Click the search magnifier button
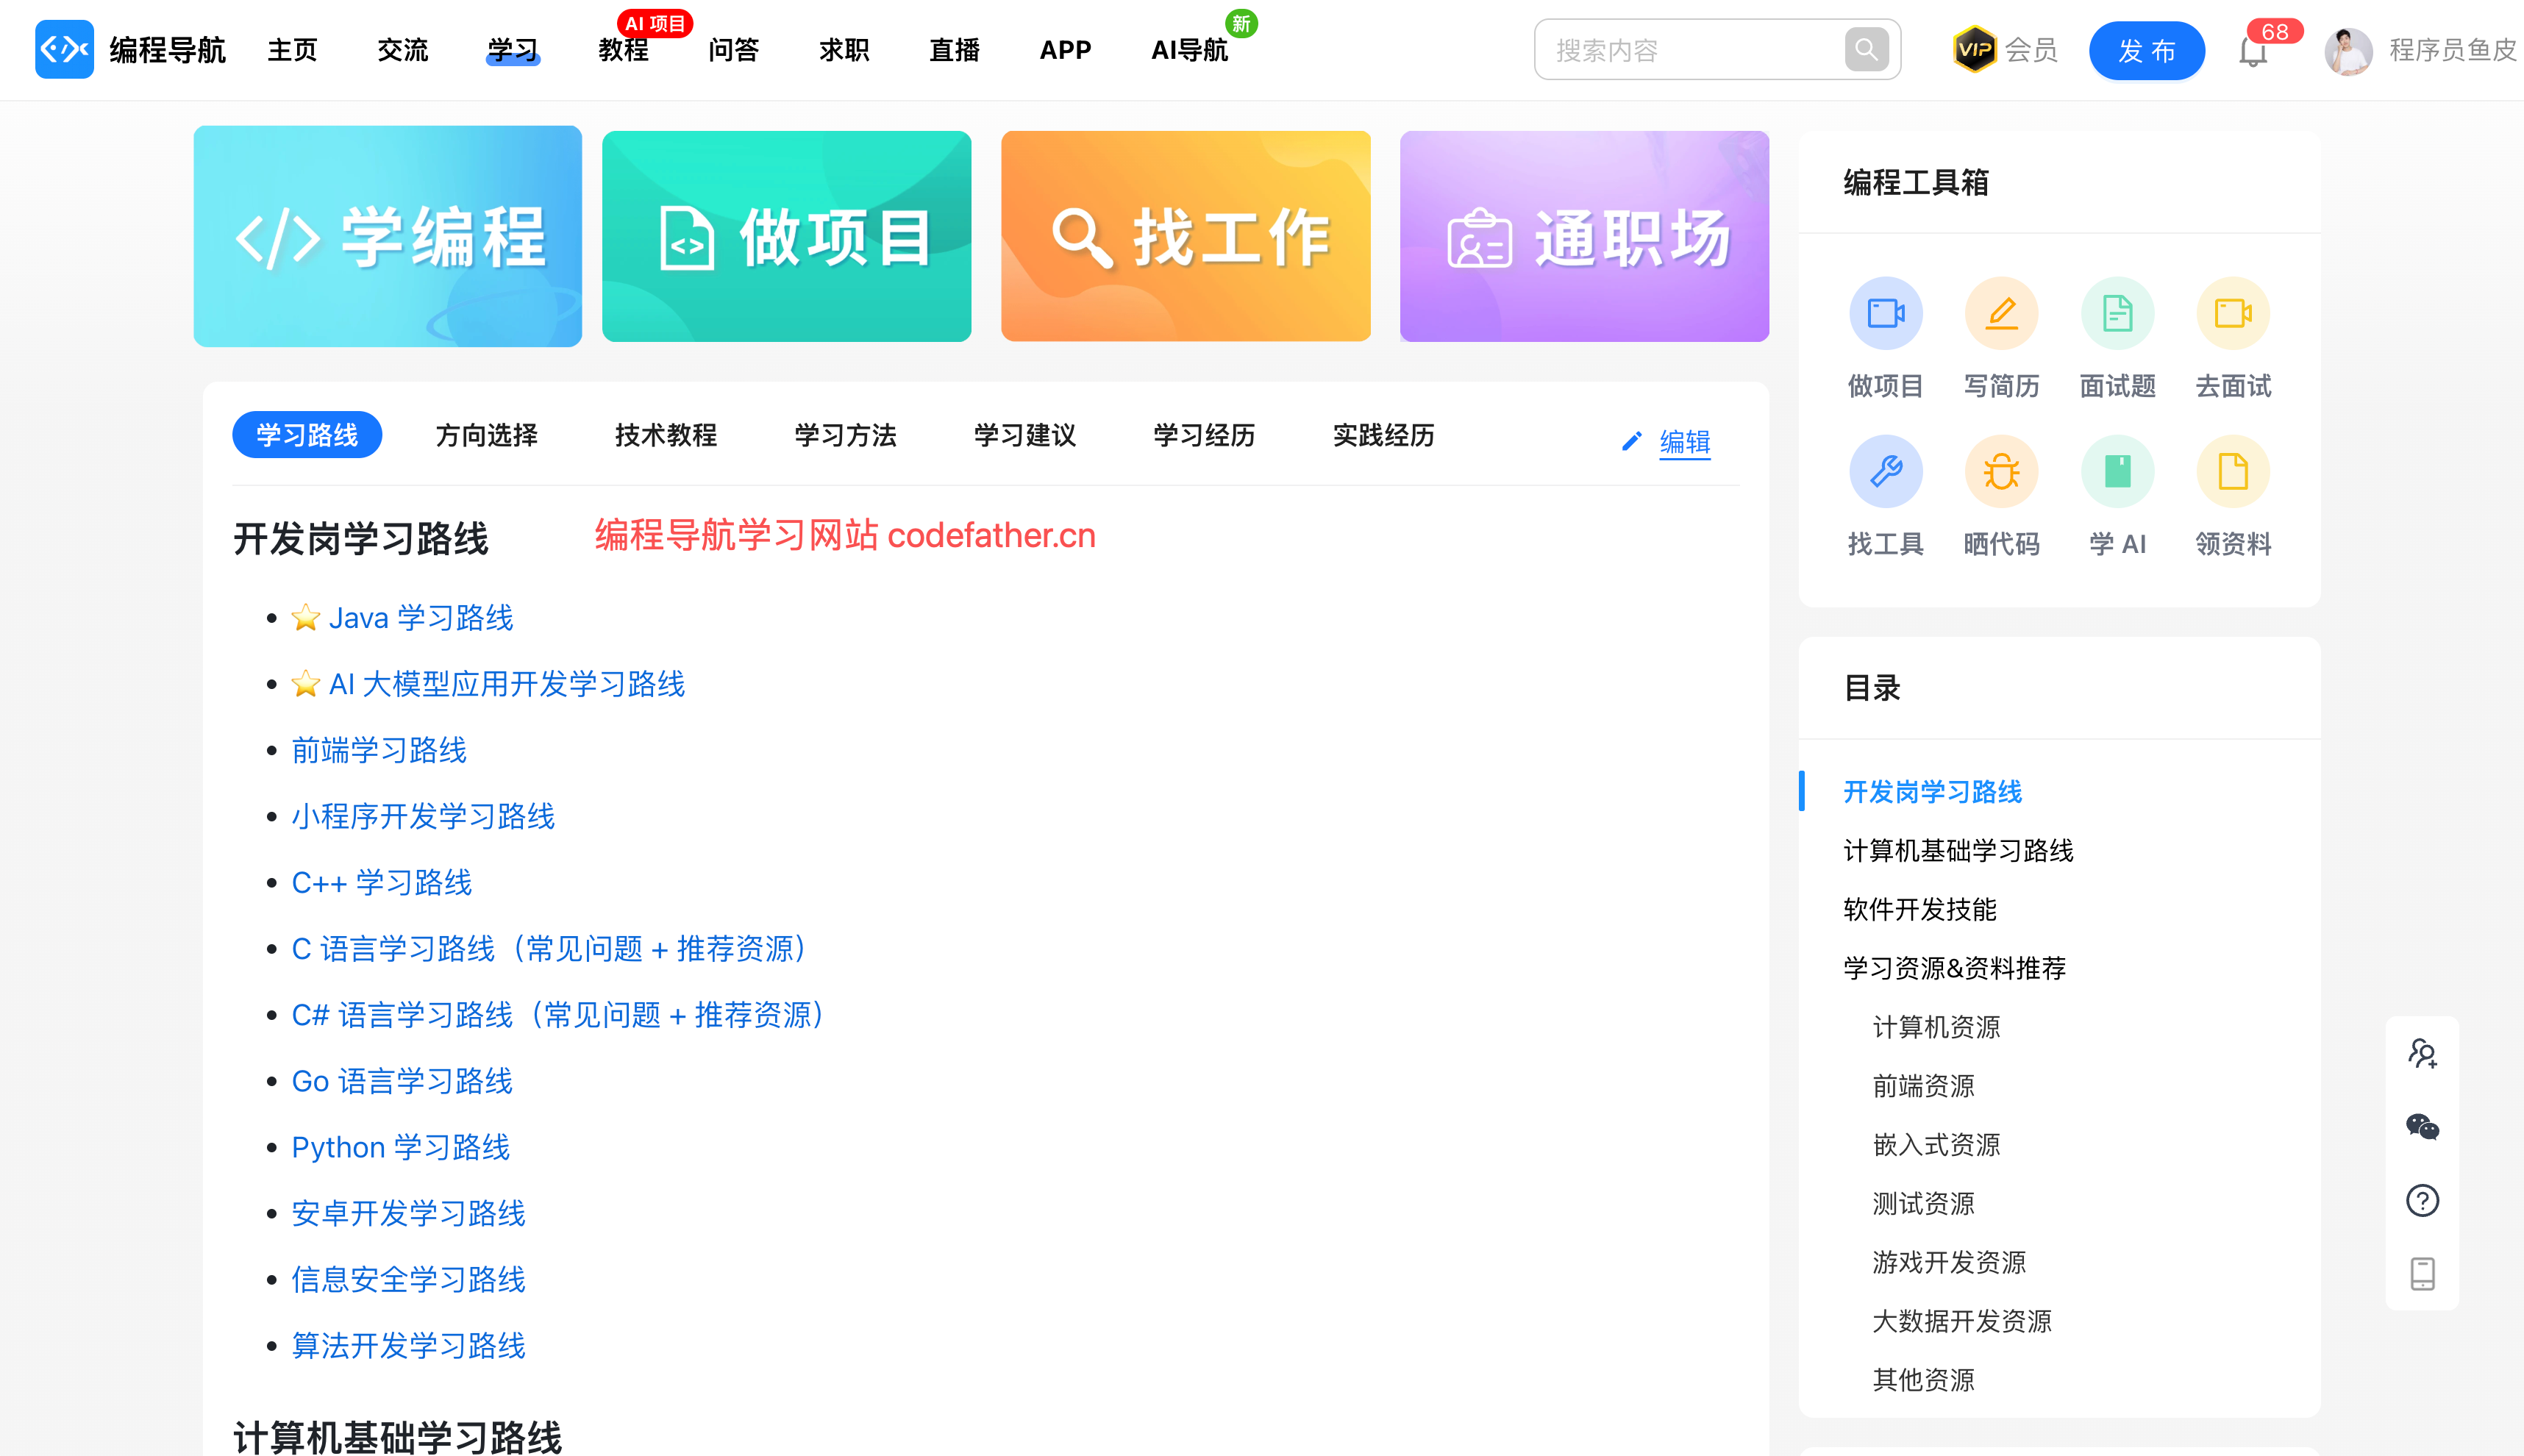Viewport: 2524px width, 1456px height. click(x=1866, y=49)
